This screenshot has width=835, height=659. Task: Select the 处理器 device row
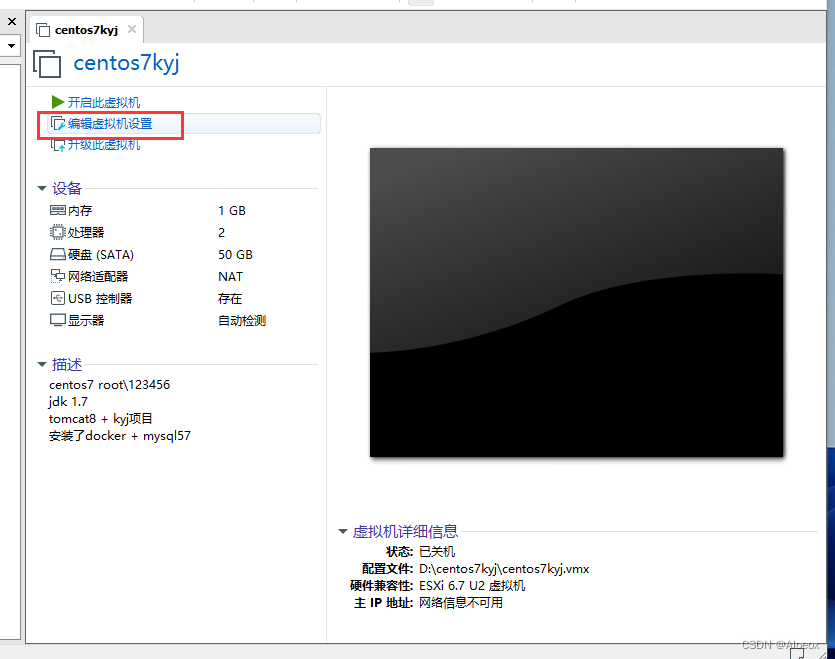click(x=184, y=232)
